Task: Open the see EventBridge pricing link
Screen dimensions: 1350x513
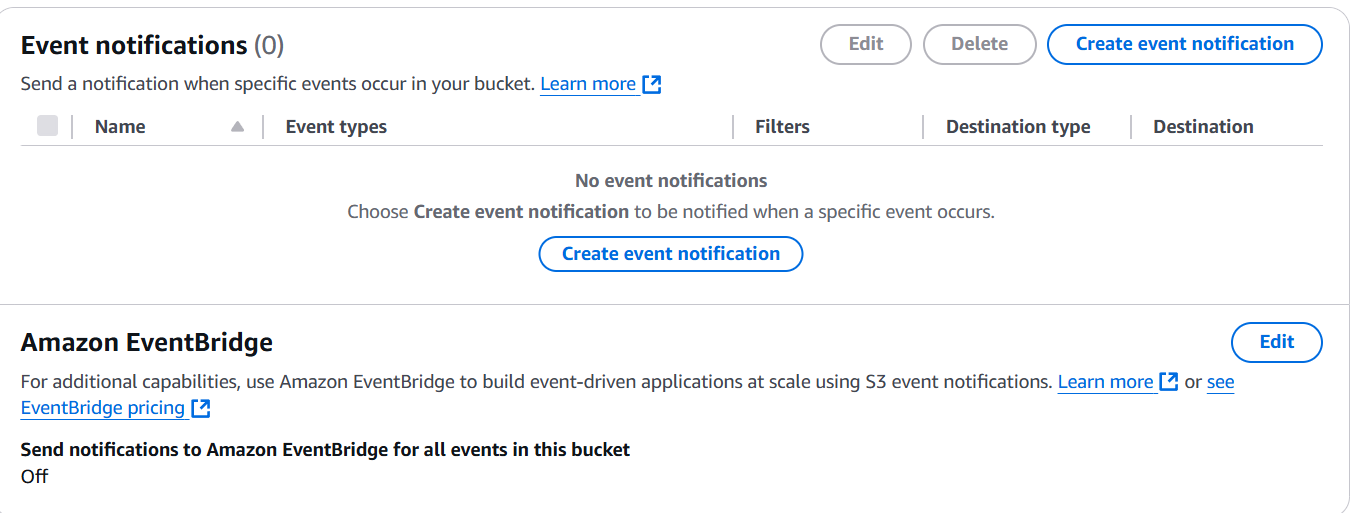Action: (103, 408)
